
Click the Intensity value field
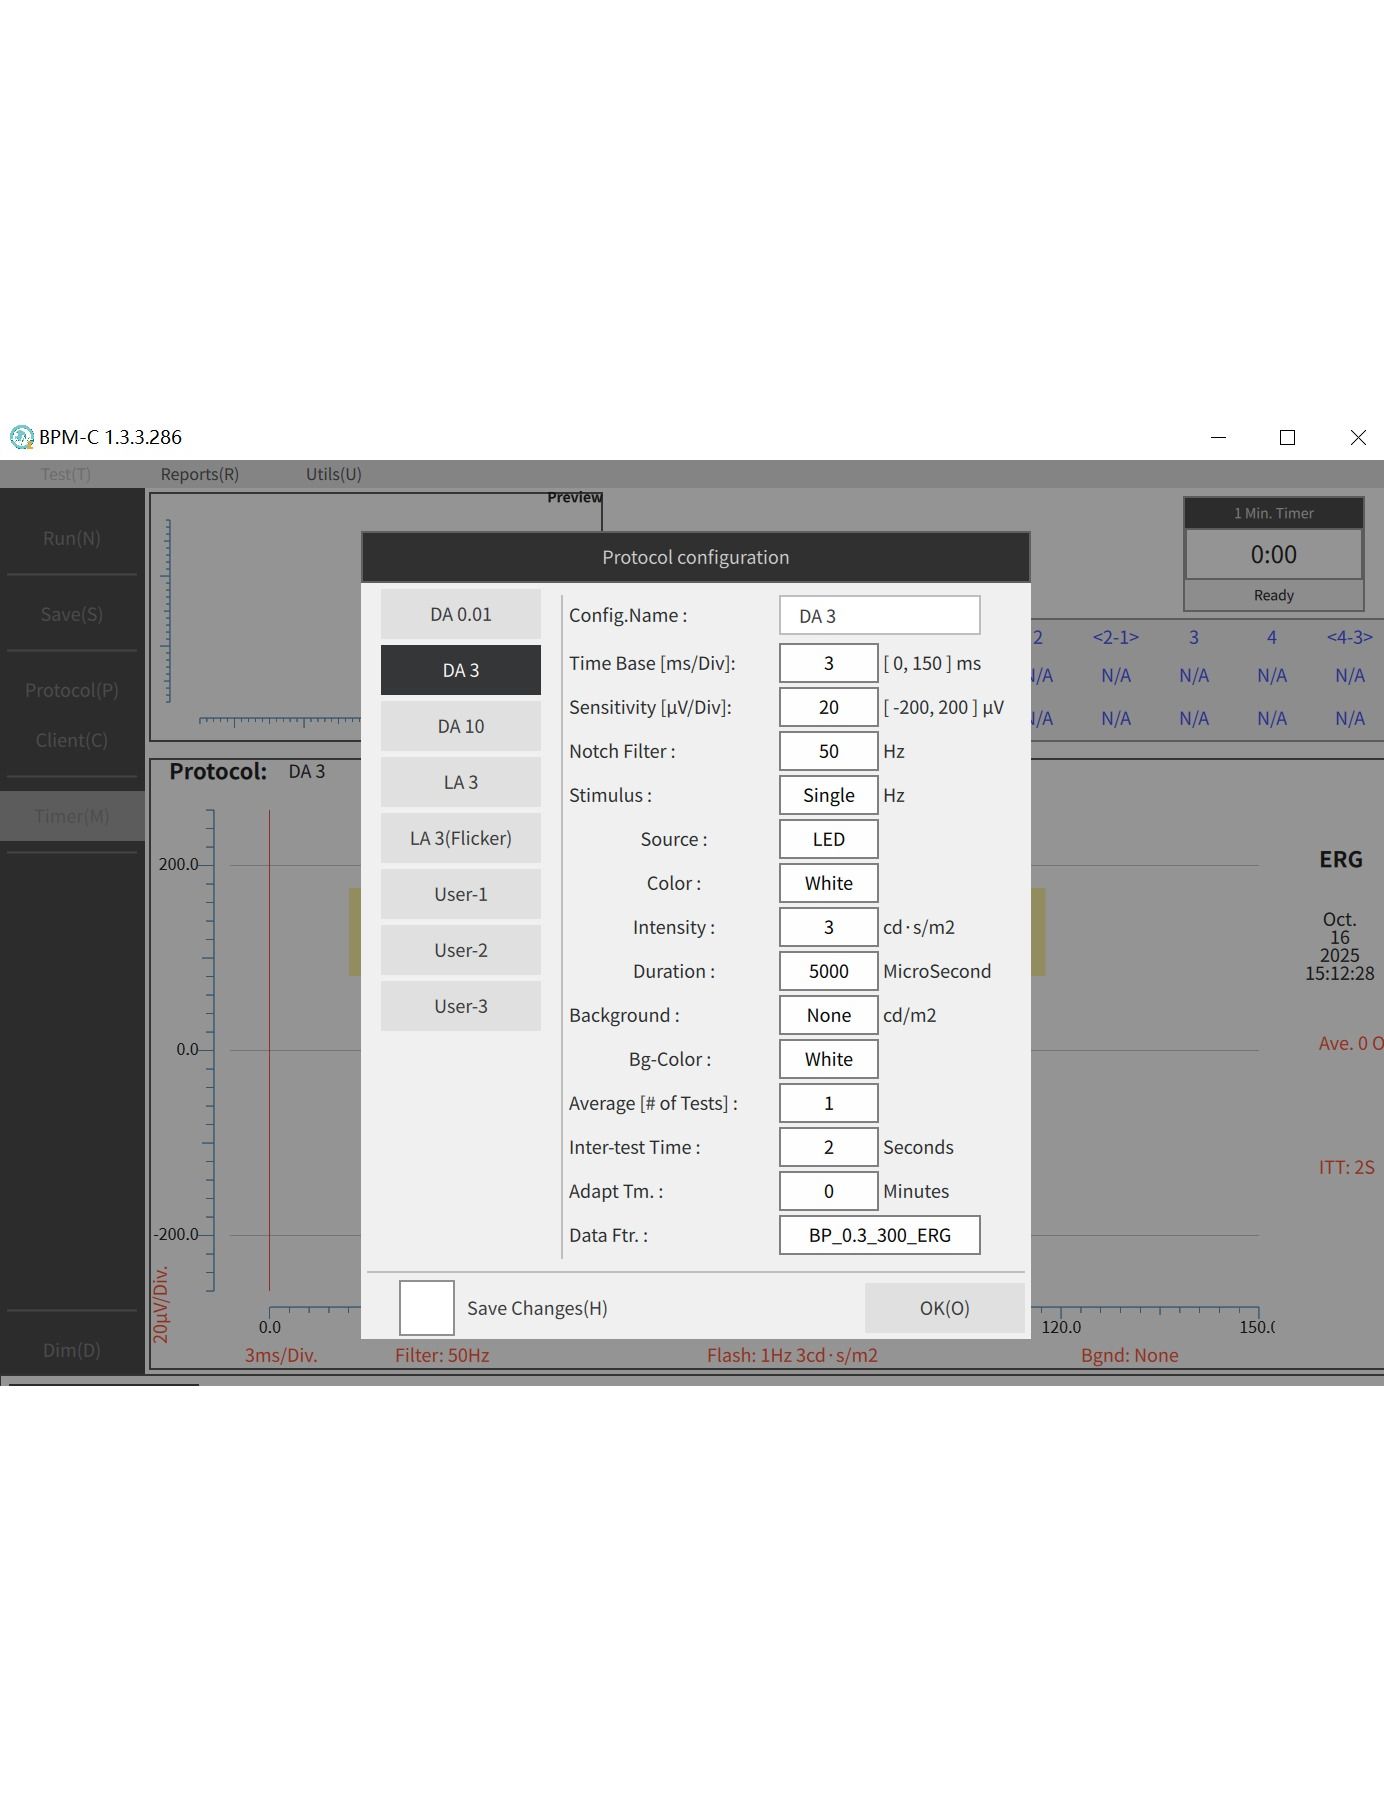click(828, 927)
